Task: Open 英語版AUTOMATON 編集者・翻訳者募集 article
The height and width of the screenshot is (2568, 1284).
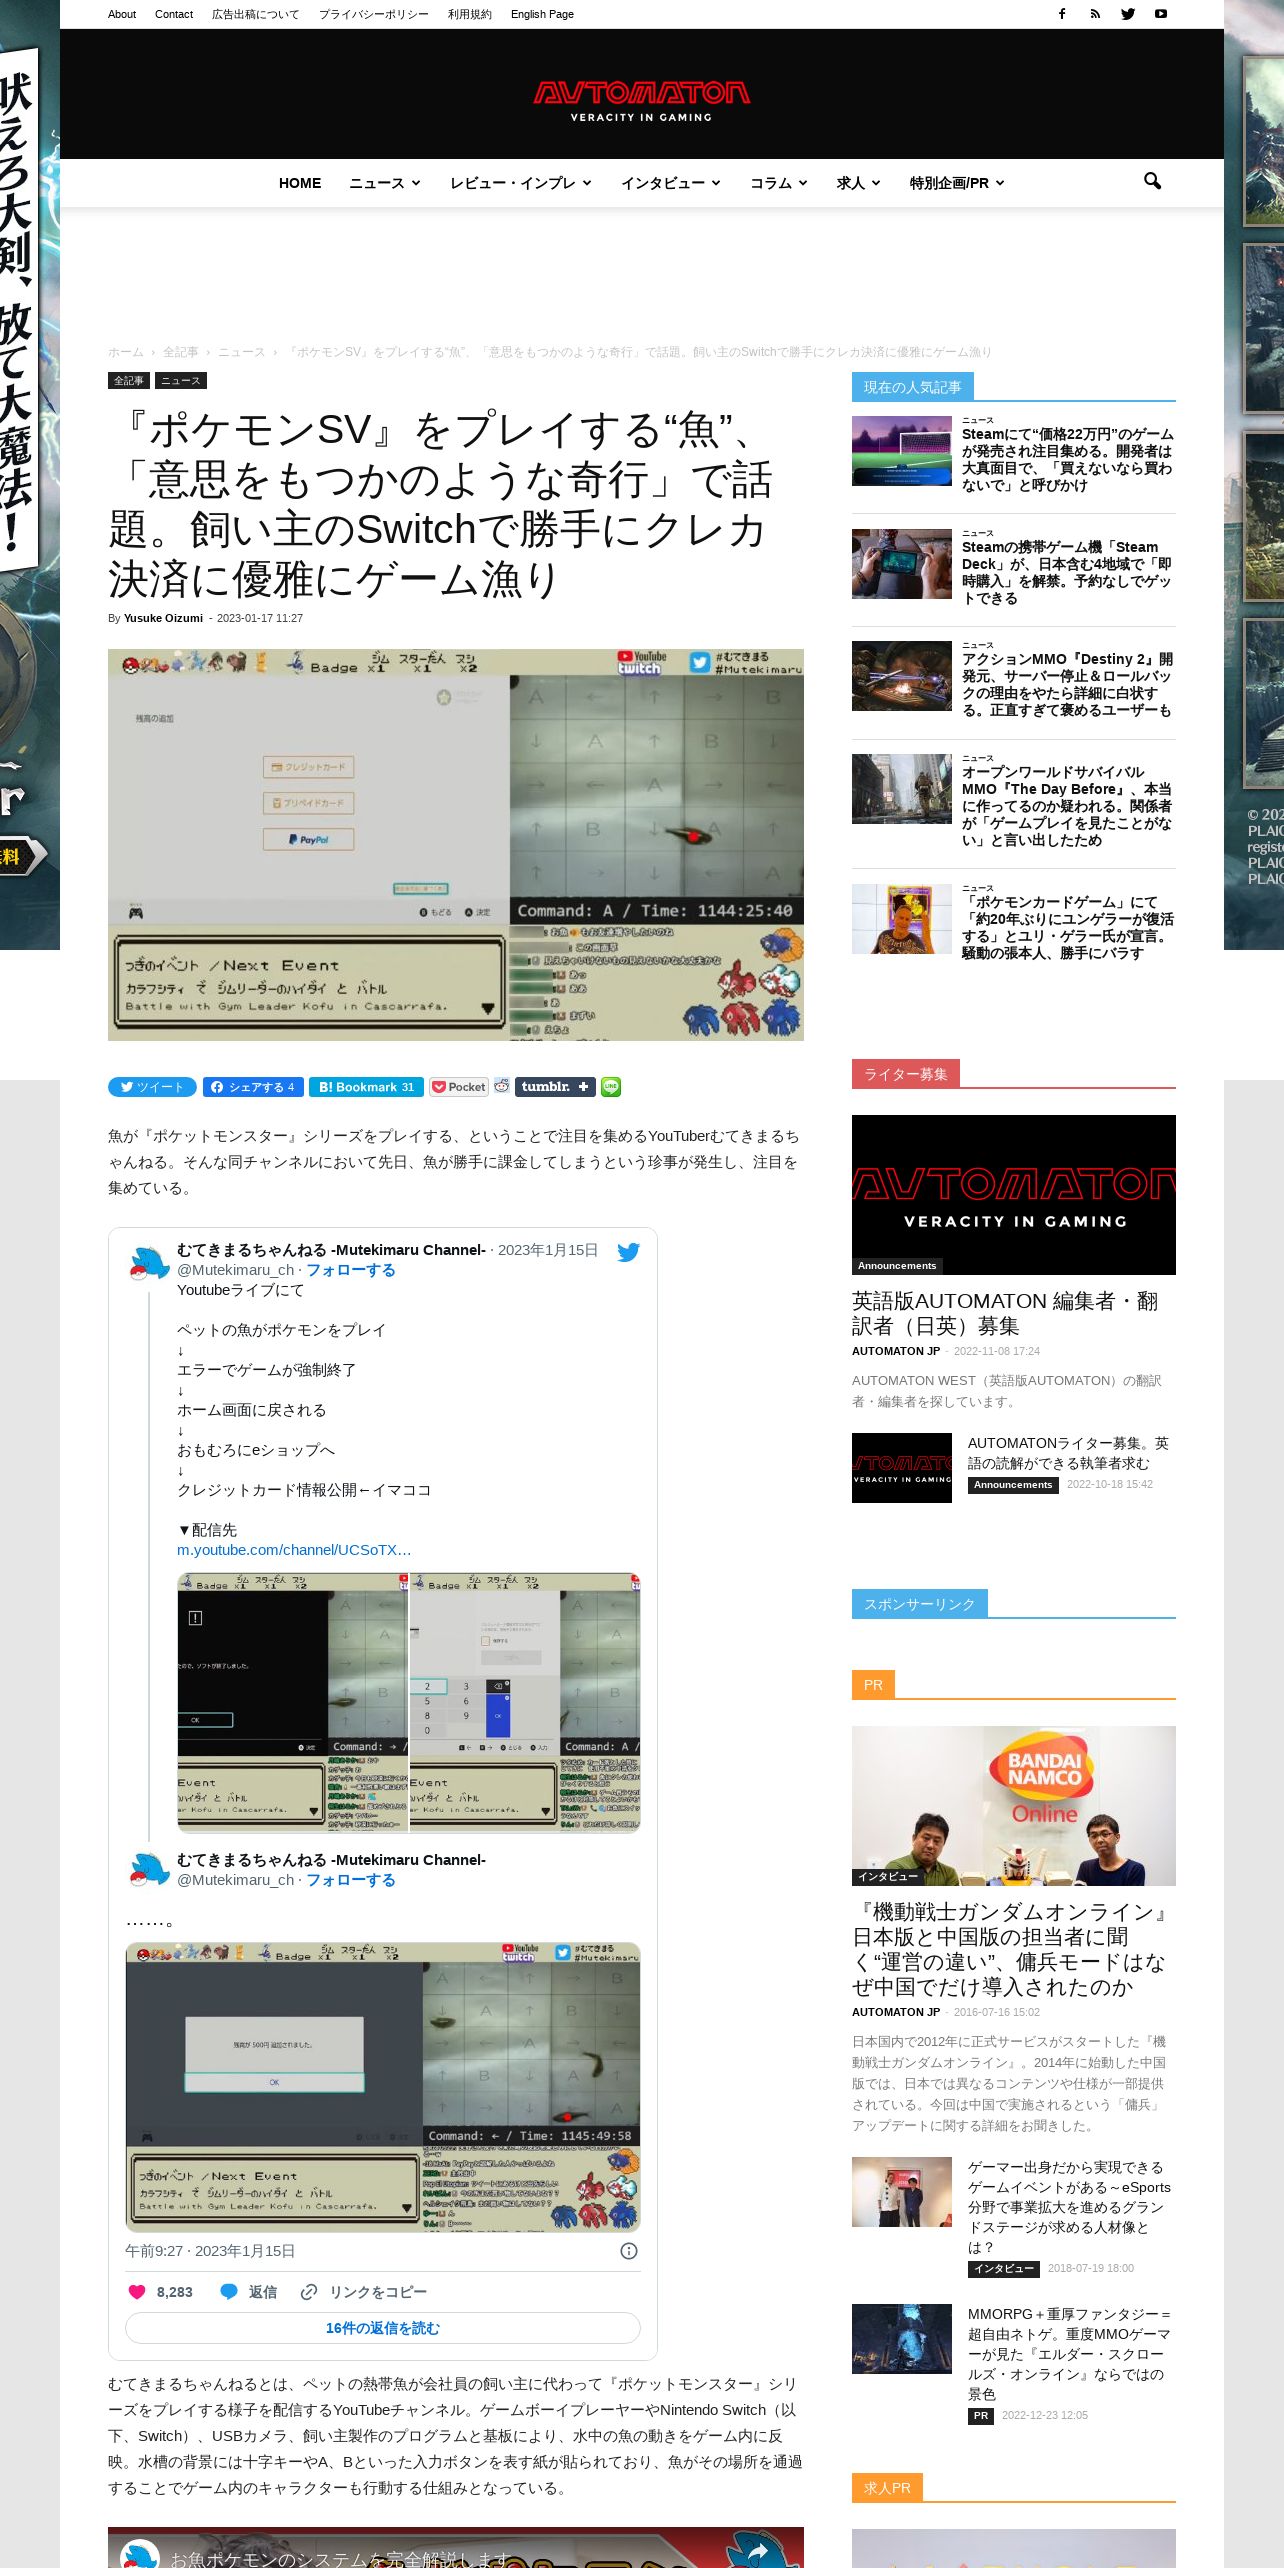Action: coord(1005,1313)
